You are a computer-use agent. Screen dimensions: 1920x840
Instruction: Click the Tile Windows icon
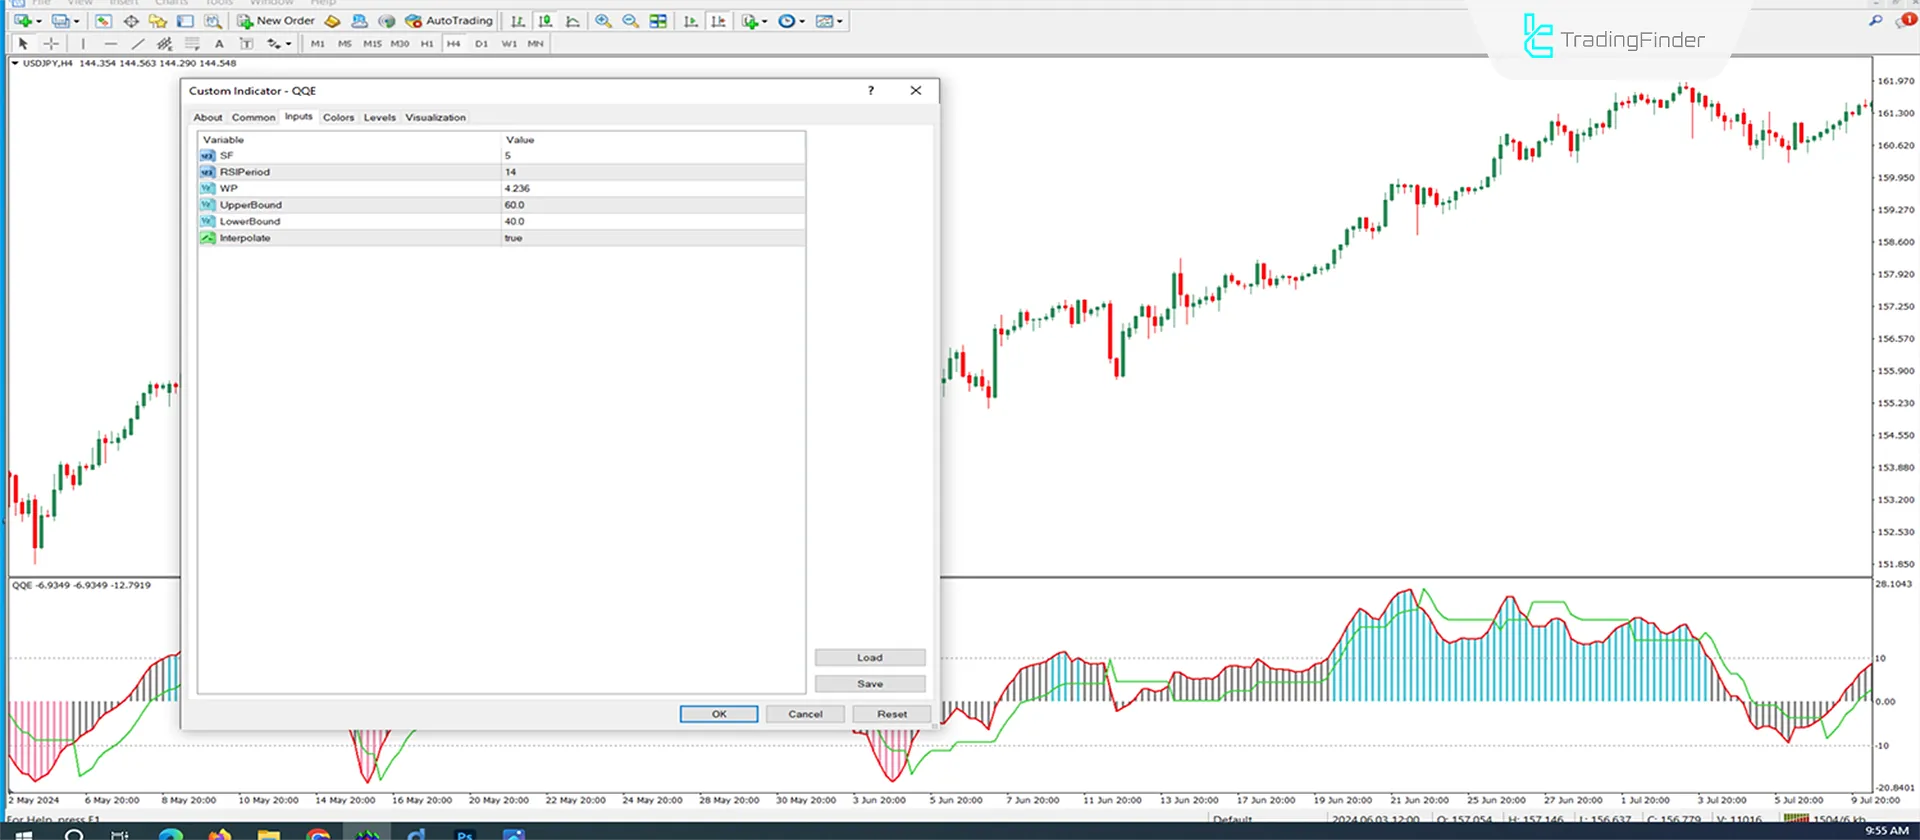click(x=658, y=21)
